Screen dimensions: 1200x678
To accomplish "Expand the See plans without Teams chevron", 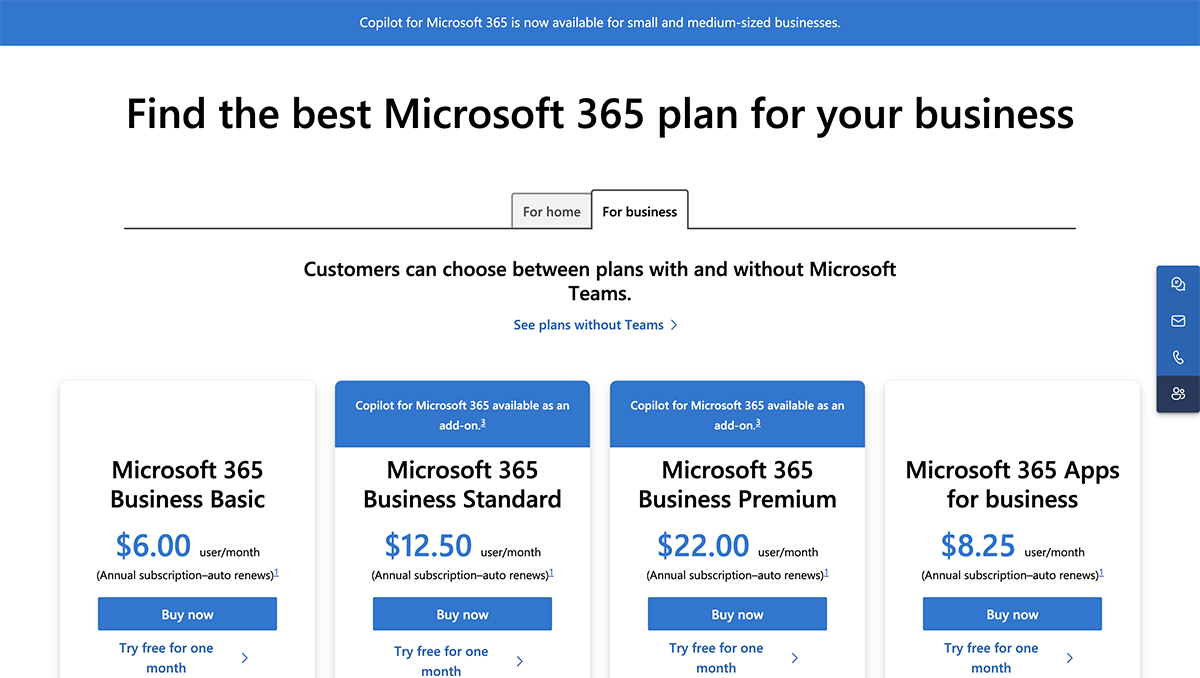I will click(675, 324).
